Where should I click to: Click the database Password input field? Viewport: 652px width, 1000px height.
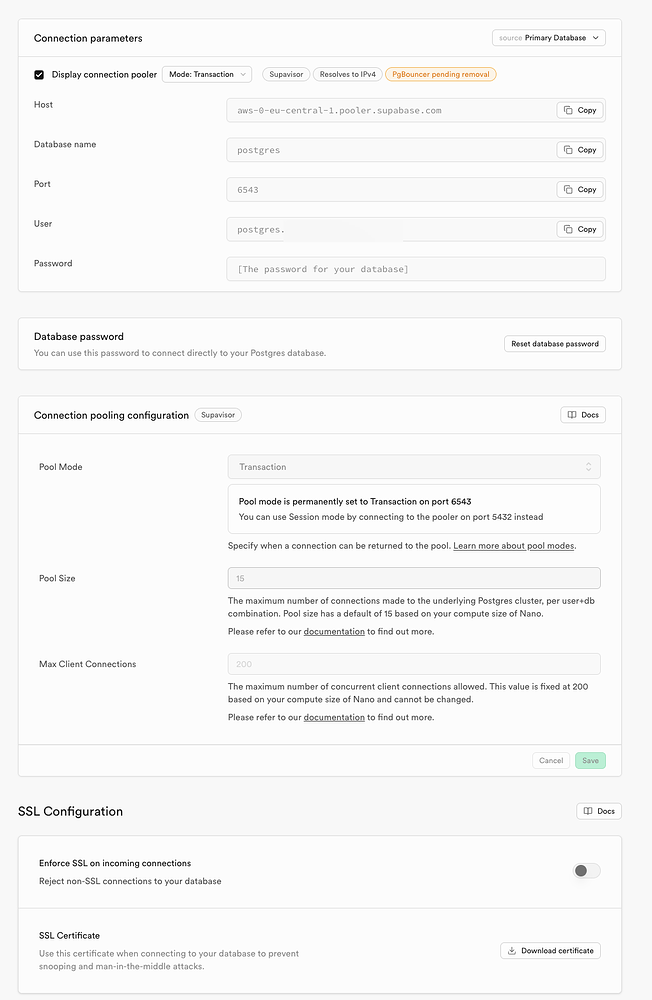(x=414, y=268)
